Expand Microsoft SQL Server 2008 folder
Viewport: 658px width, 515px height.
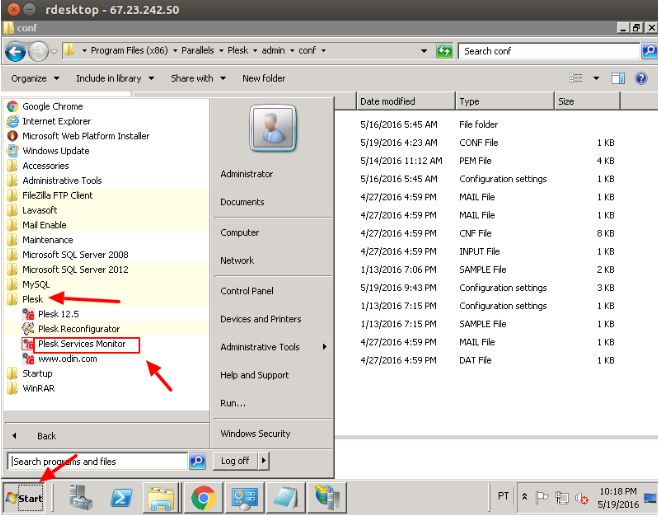[68, 255]
